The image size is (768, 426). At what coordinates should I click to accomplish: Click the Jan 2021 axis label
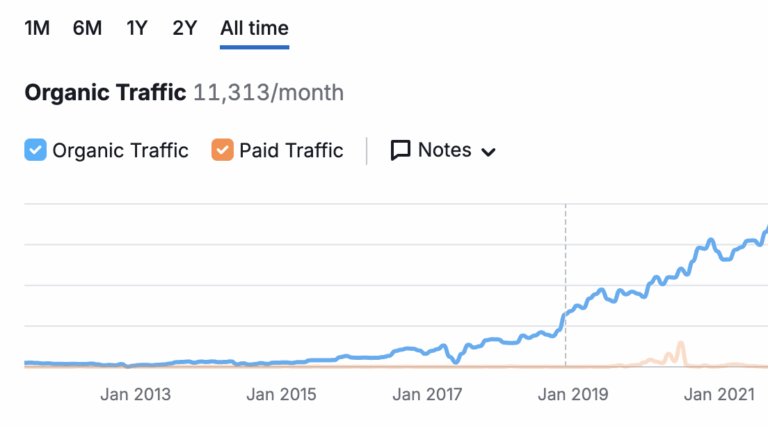pos(718,394)
